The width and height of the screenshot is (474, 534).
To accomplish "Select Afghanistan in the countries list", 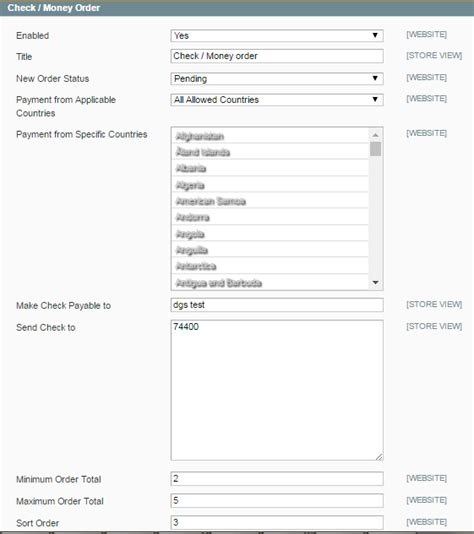I will 270,136.
